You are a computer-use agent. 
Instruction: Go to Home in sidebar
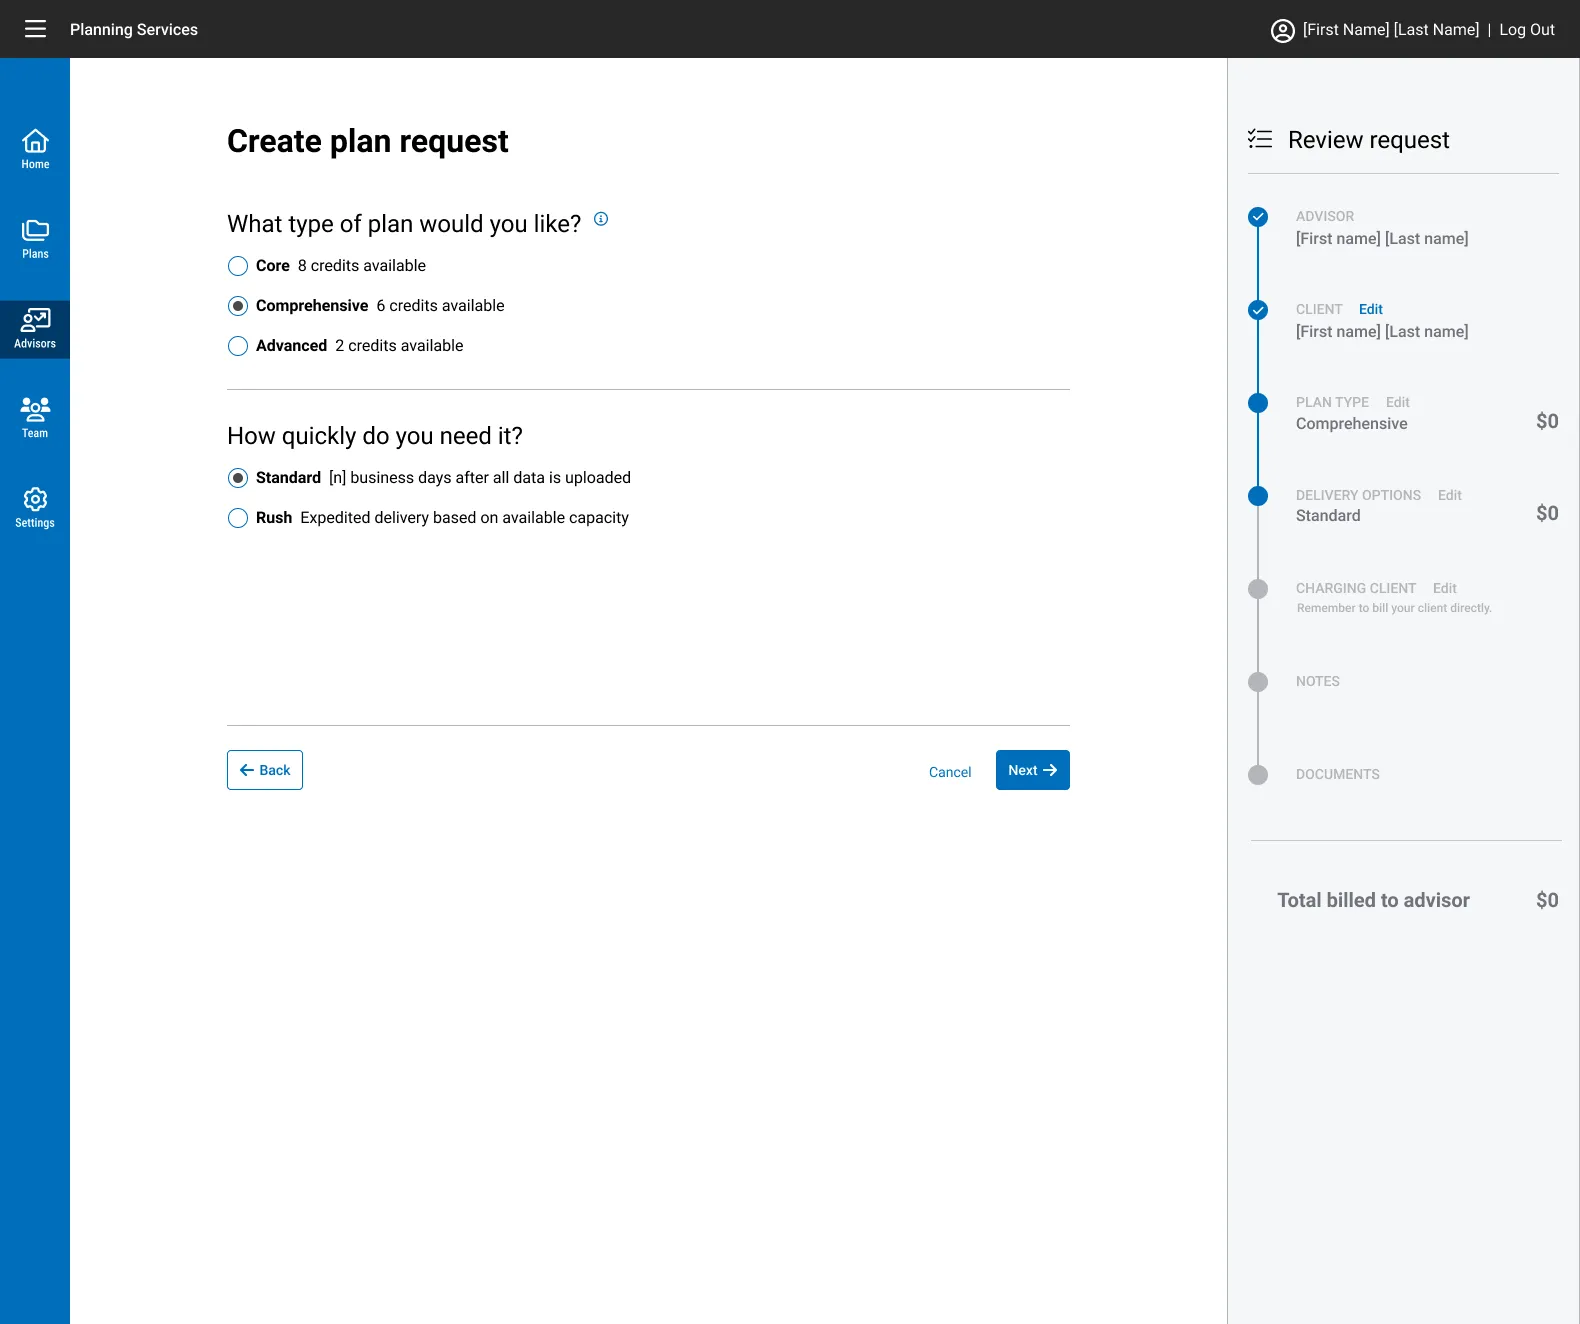(x=35, y=149)
